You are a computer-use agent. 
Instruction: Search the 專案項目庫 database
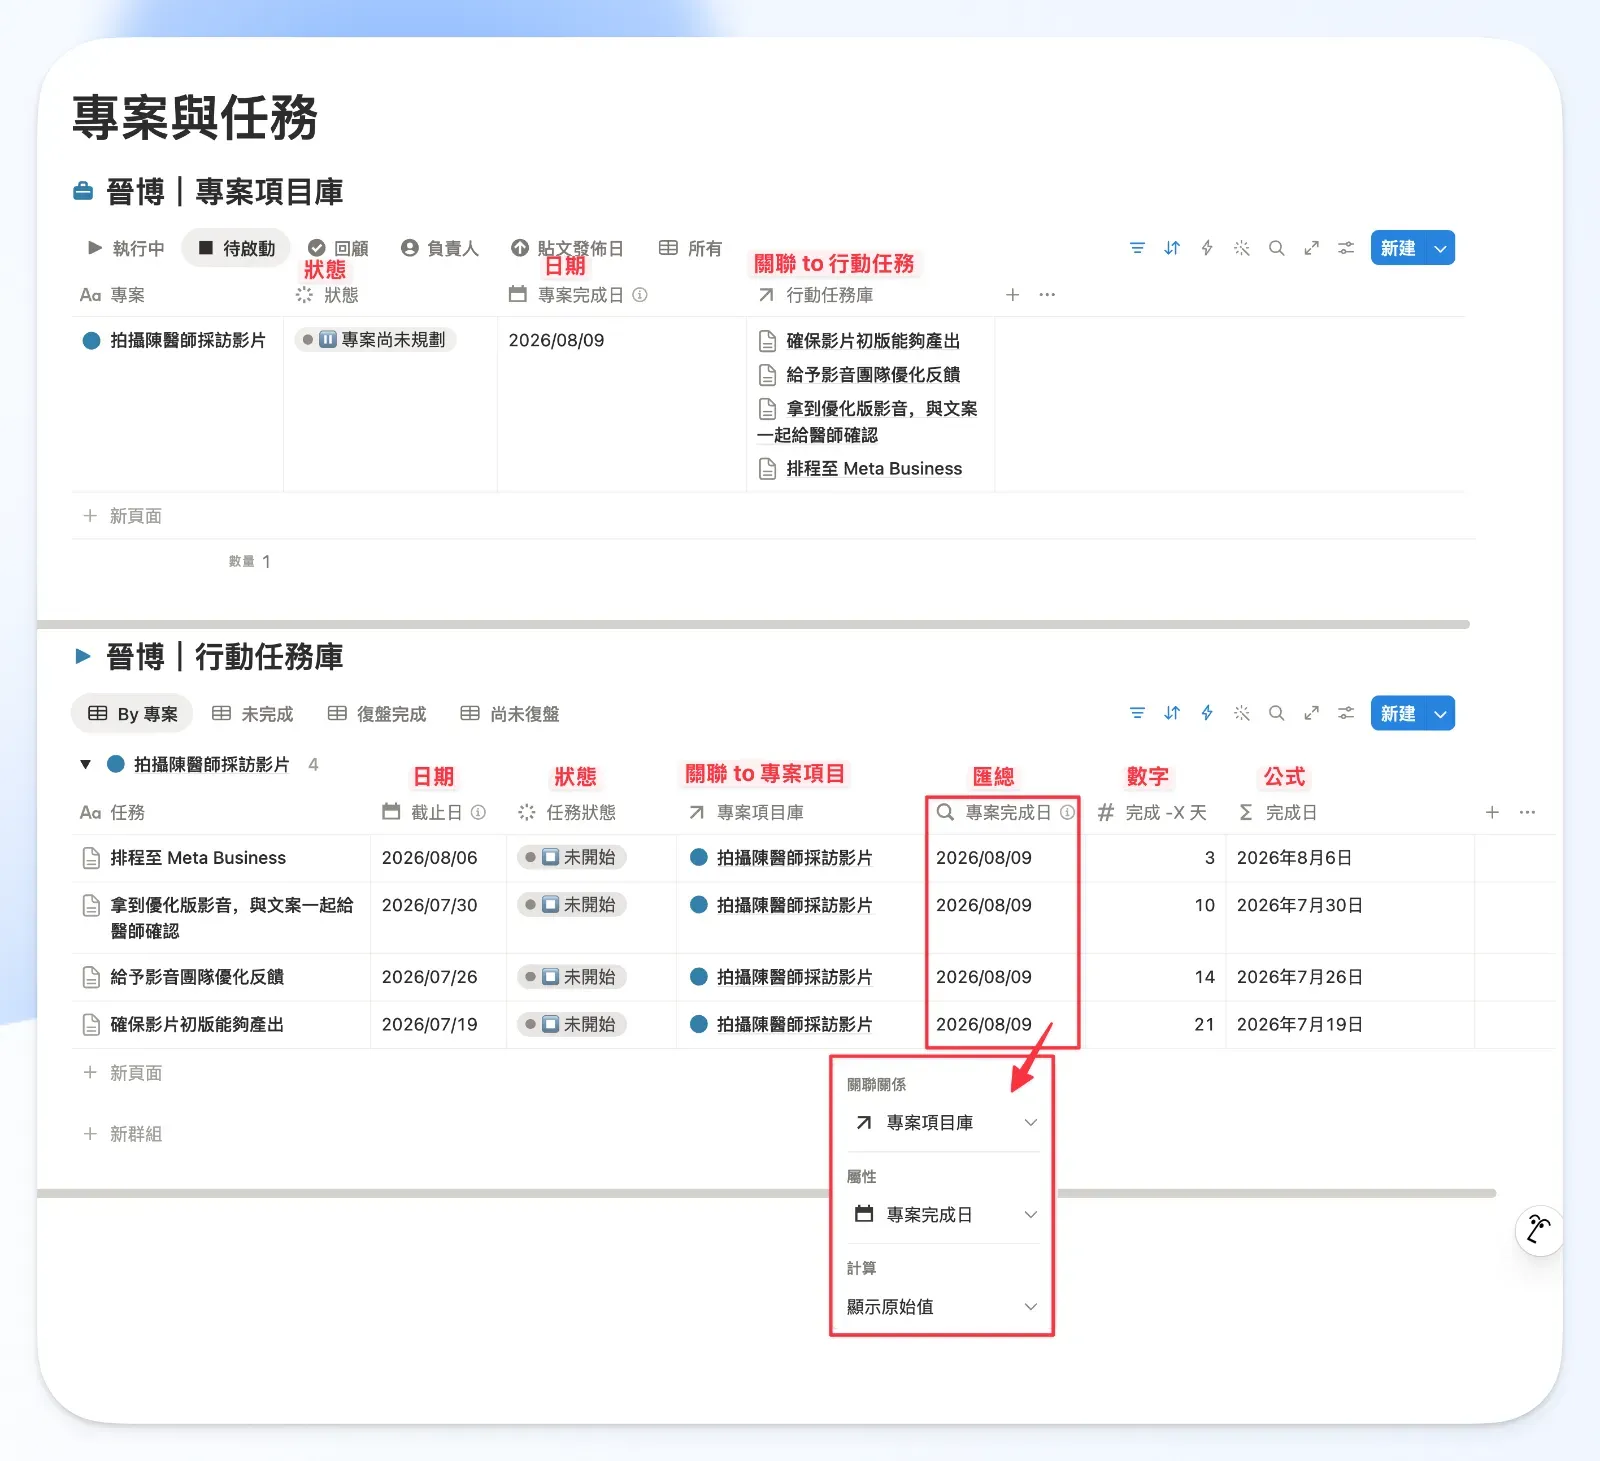coord(1277,248)
